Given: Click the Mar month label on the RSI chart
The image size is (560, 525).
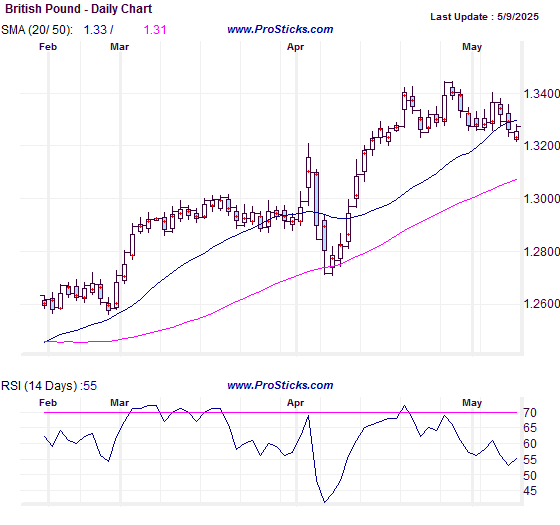Looking at the screenshot, I should [119, 403].
